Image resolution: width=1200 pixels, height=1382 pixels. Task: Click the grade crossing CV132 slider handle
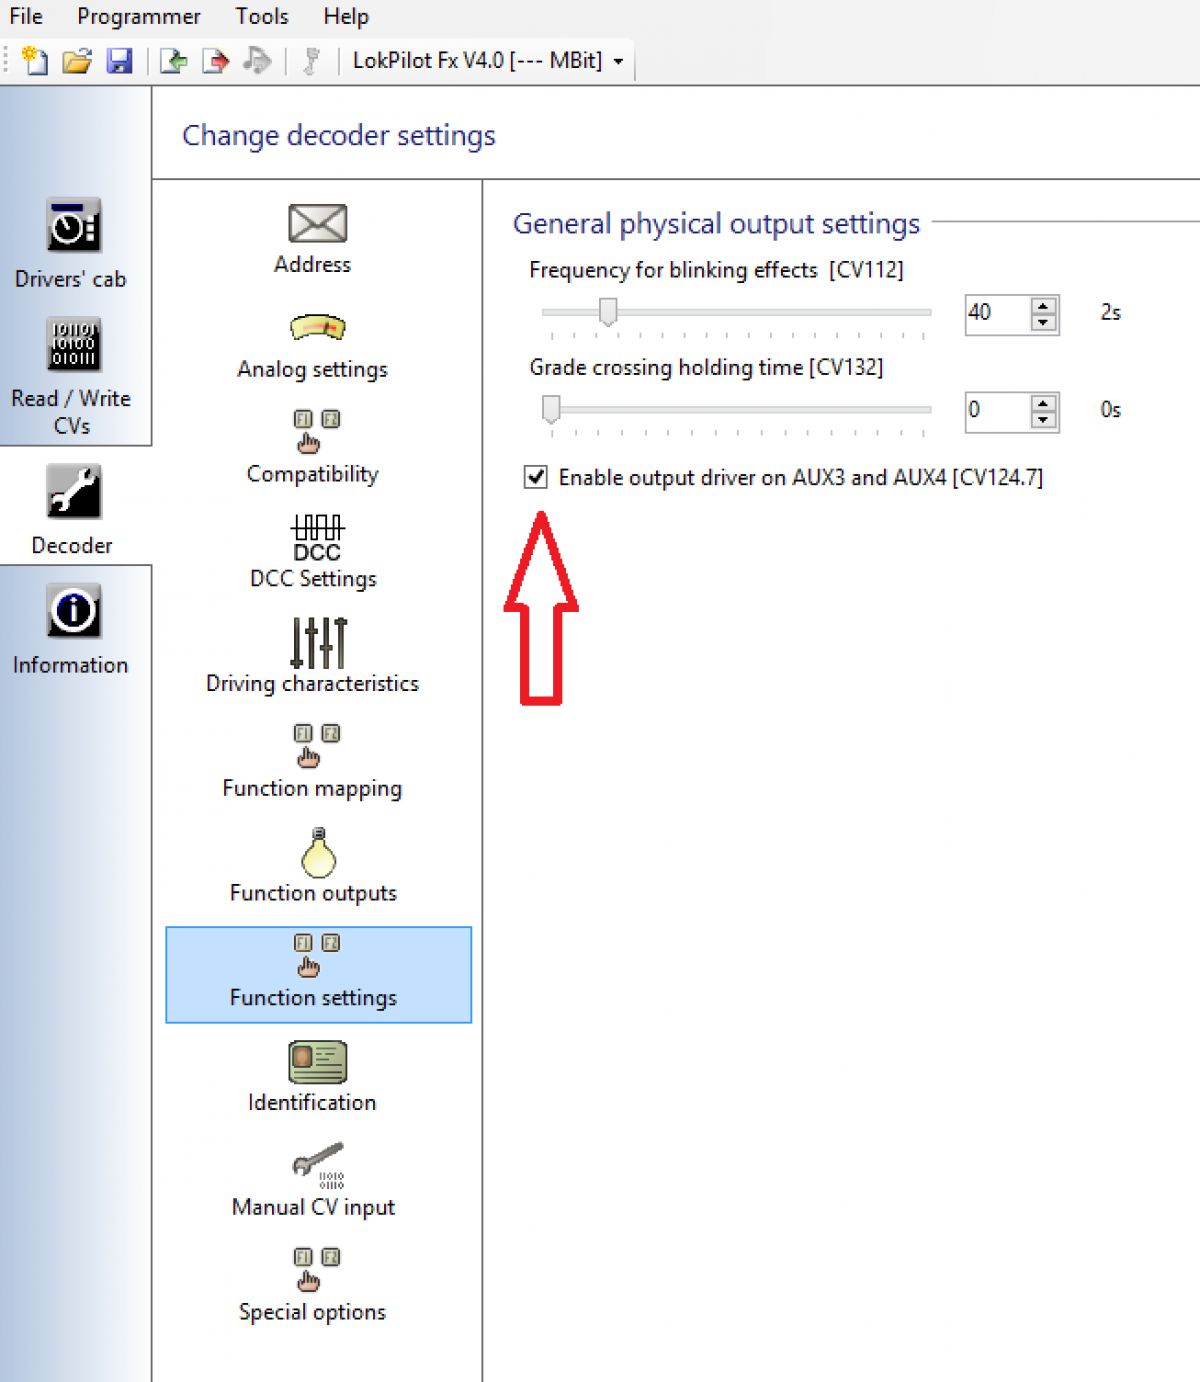tap(551, 409)
